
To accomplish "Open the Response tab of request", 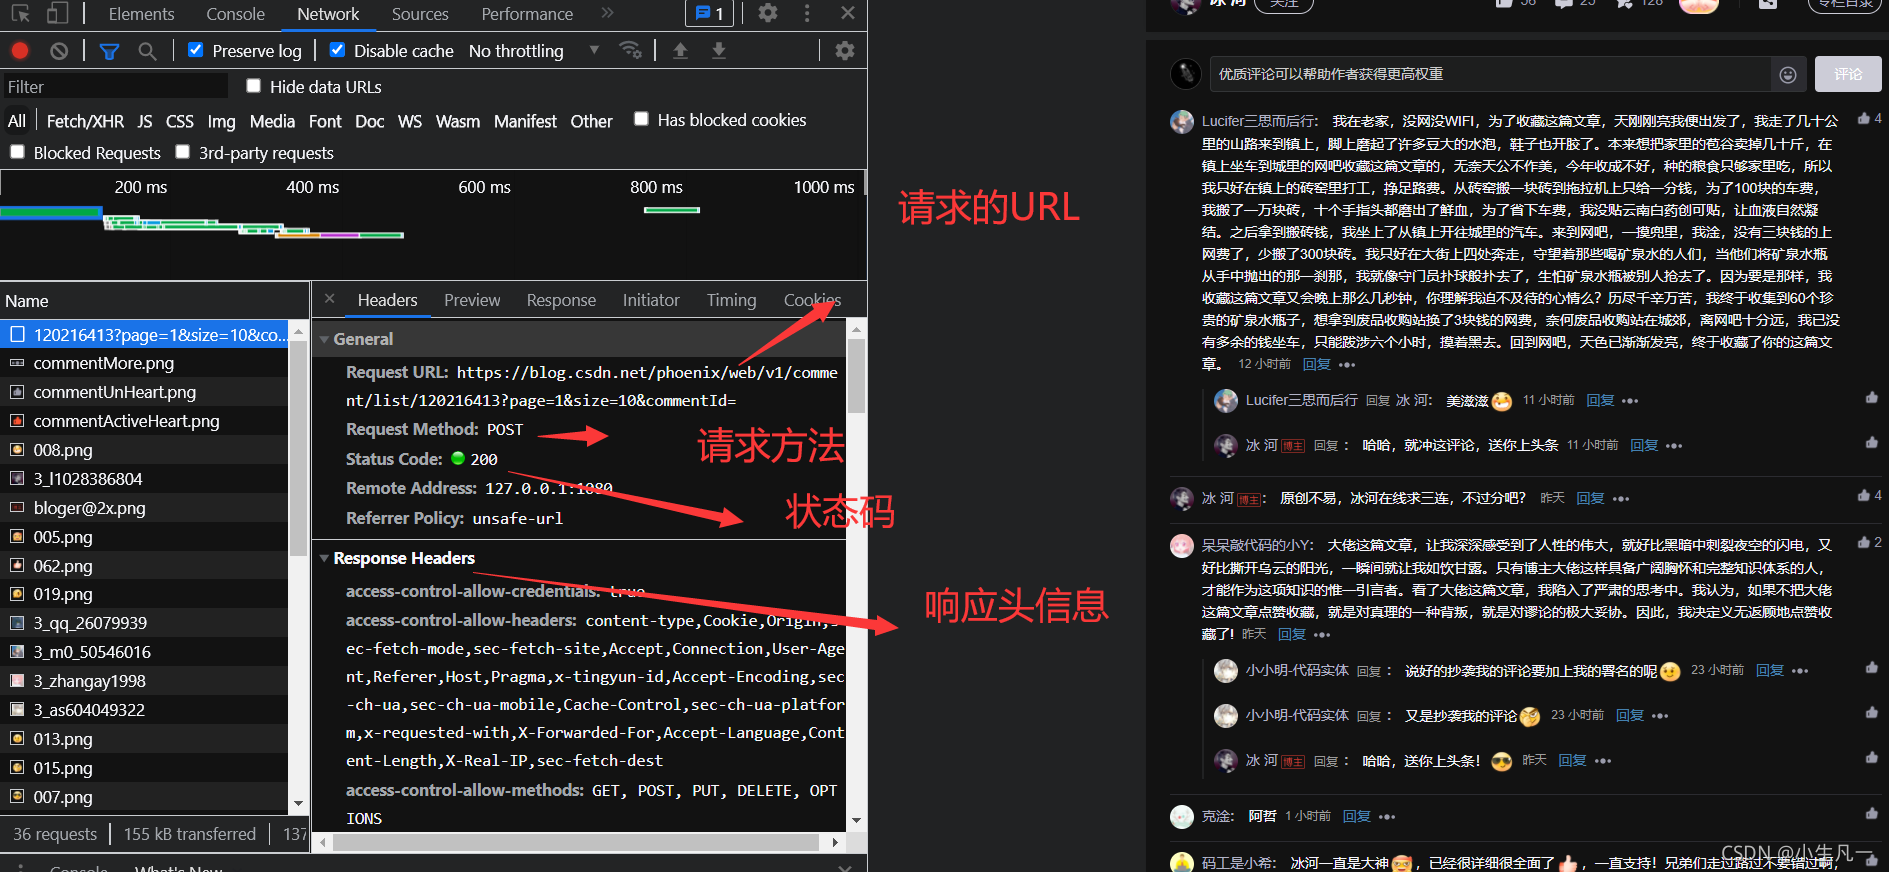I will click(x=561, y=300).
